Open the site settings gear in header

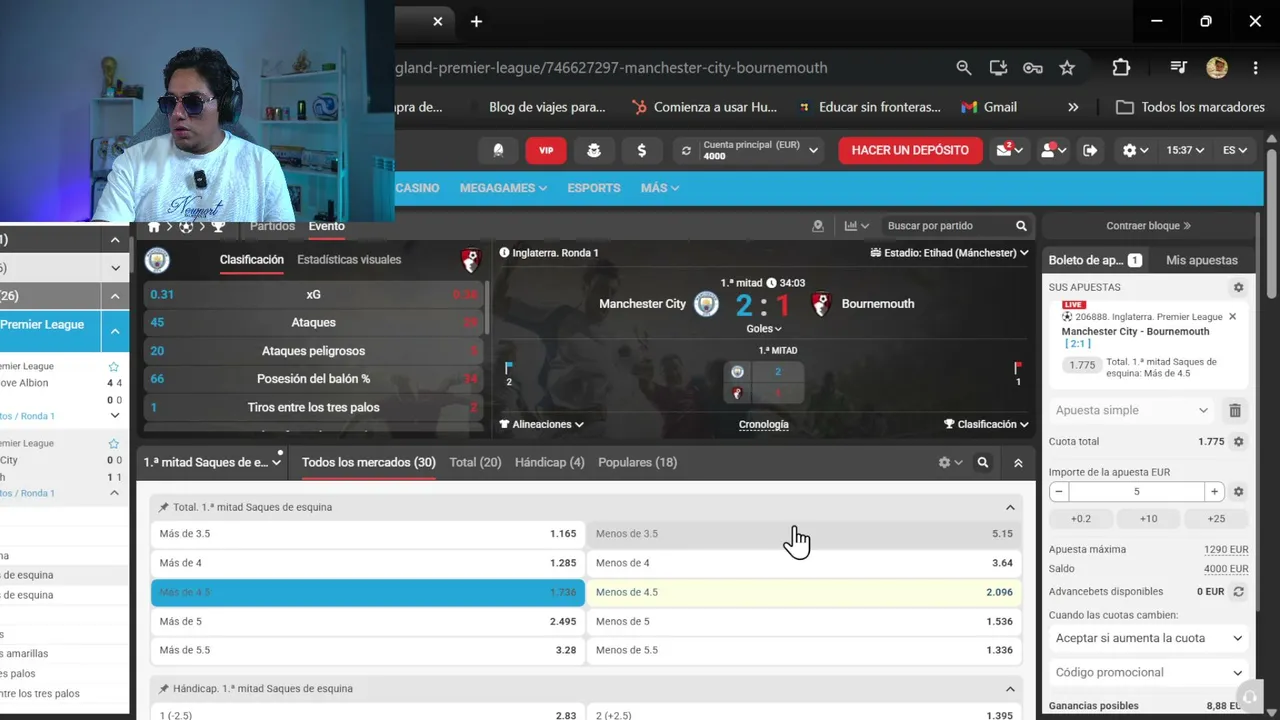pyautogui.click(x=1135, y=150)
